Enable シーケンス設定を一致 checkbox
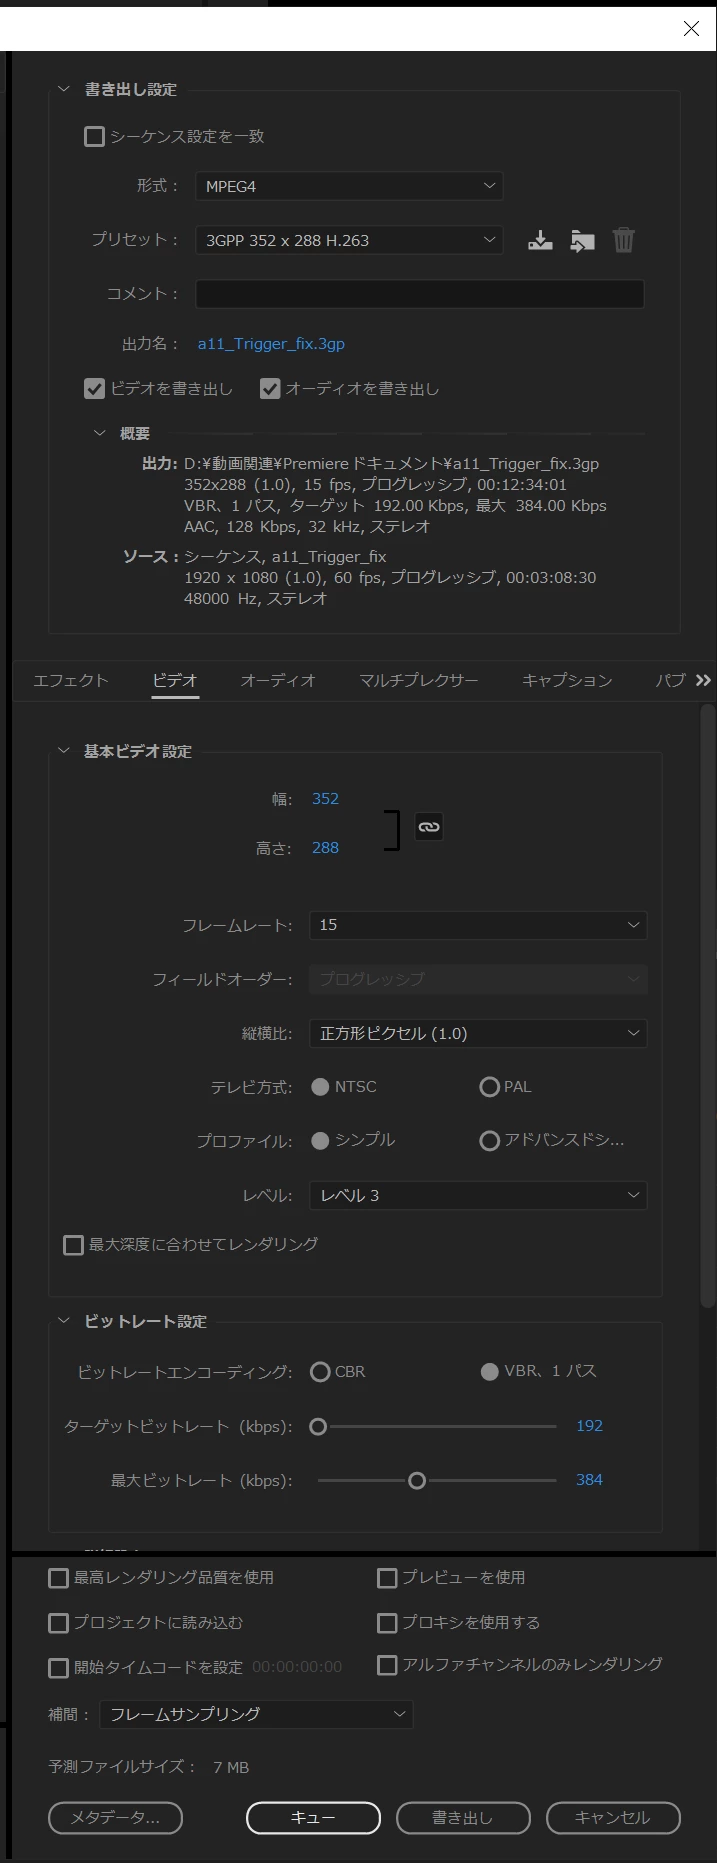Image resolution: width=717 pixels, height=1863 pixels. (94, 137)
